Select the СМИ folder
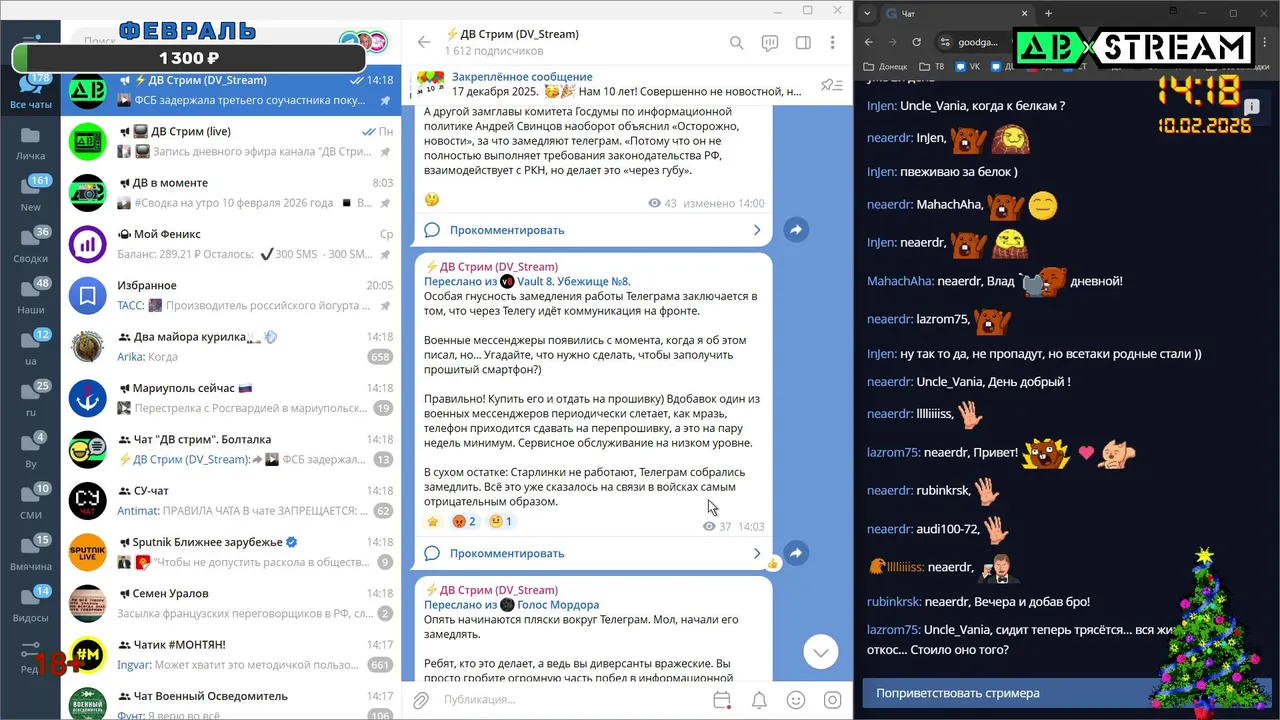This screenshot has width=1280, height=720. point(31,502)
